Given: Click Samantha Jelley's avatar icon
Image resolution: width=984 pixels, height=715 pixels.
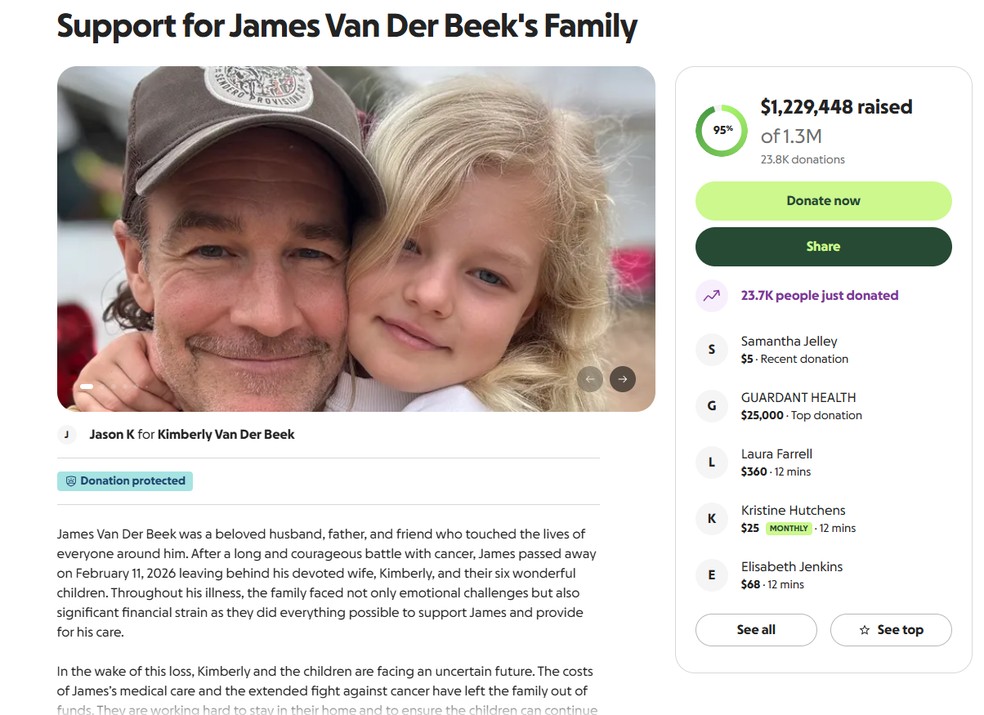Looking at the screenshot, I should coord(711,349).
